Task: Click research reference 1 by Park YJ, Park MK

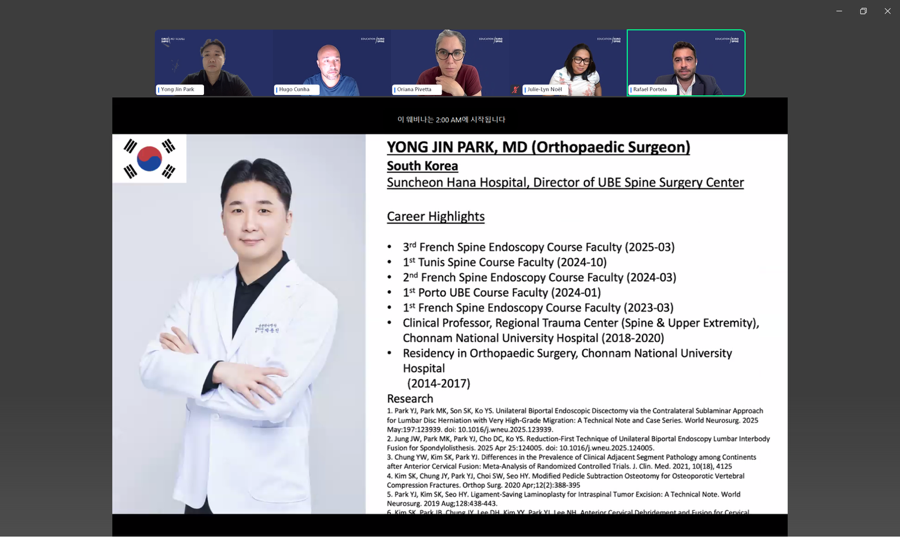Action: (x=575, y=420)
